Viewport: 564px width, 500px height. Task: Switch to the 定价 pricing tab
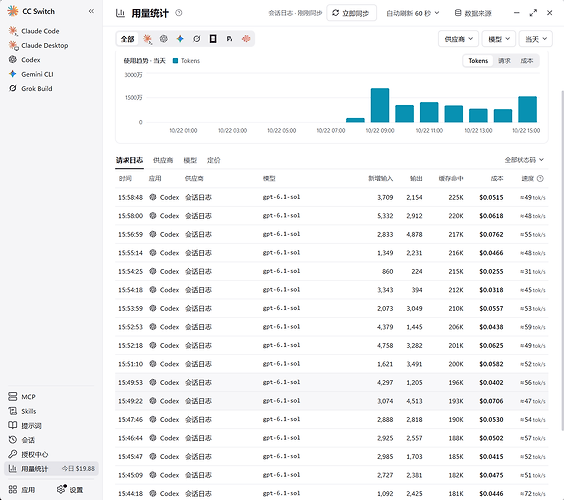pos(214,160)
